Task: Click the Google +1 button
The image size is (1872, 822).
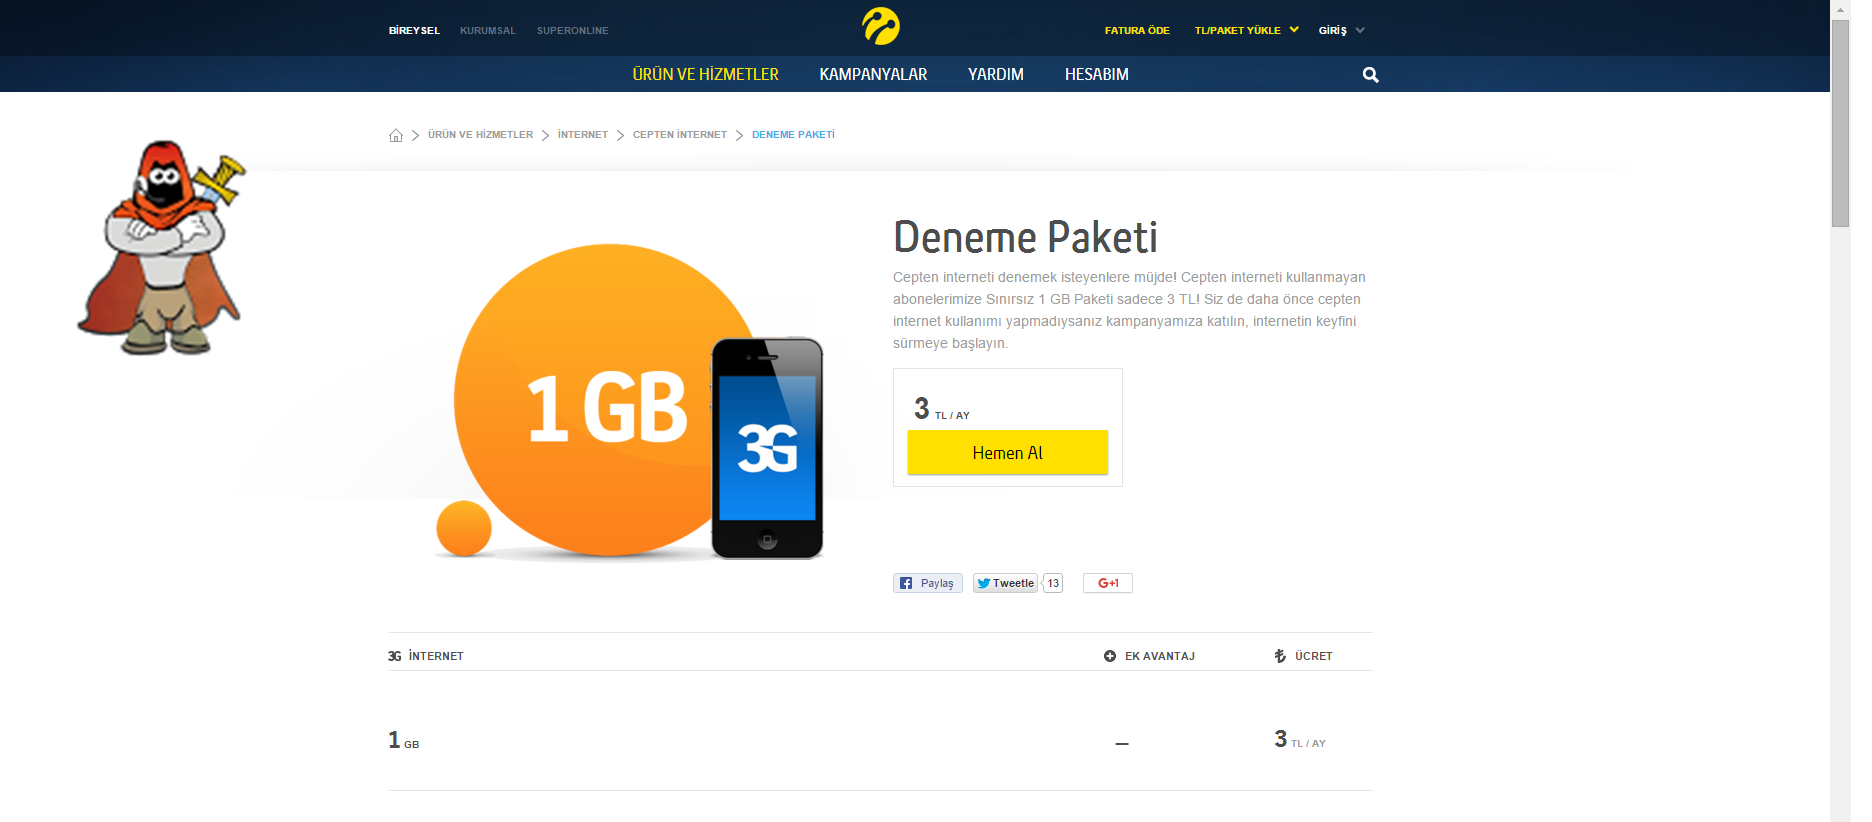Action: click(x=1108, y=583)
